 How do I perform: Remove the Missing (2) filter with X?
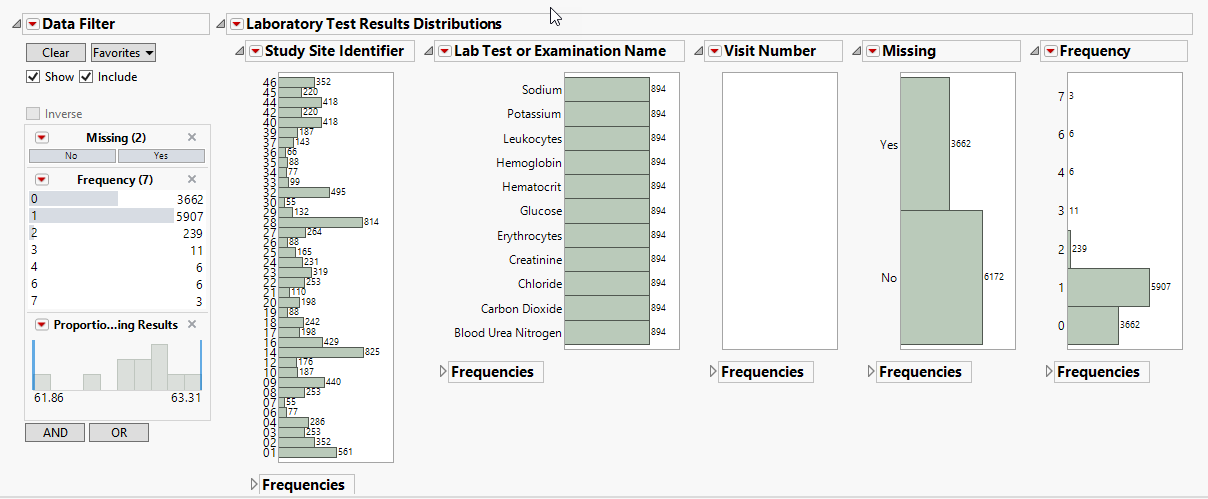(192, 138)
